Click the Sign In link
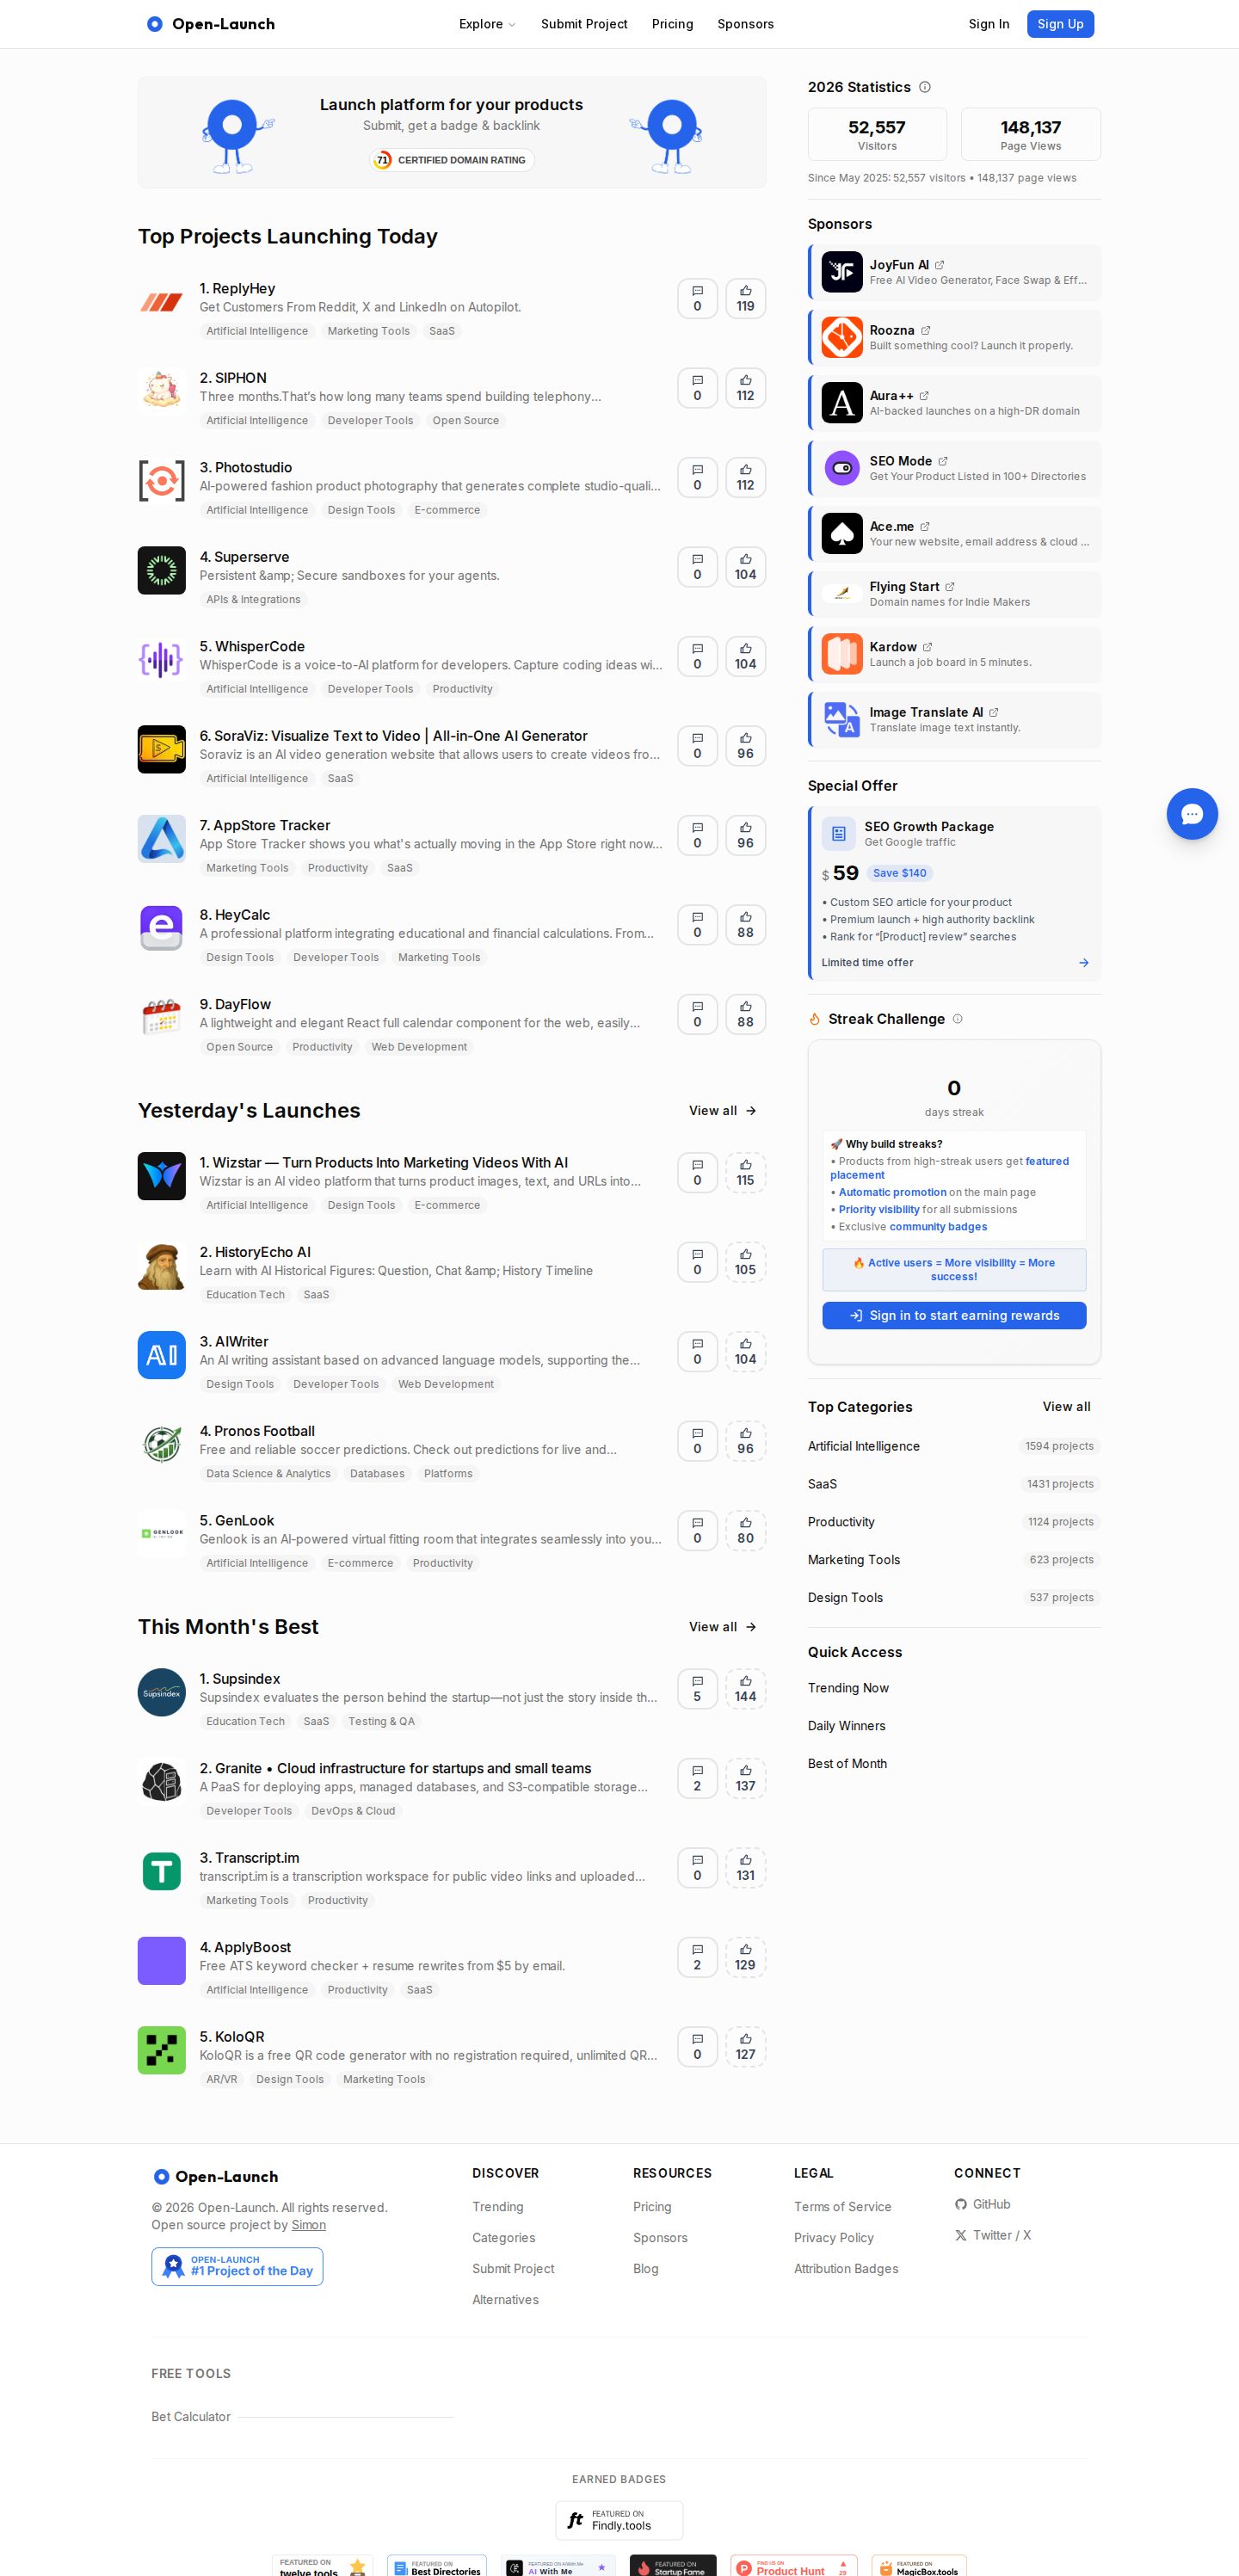Screen dimensions: 1239x2576 pyautogui.click(x=988, y=24)
